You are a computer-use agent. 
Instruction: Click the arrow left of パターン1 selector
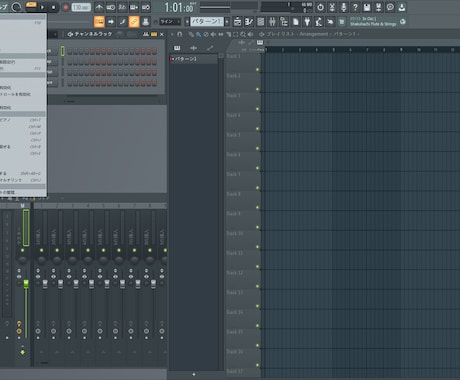(187, 22)
